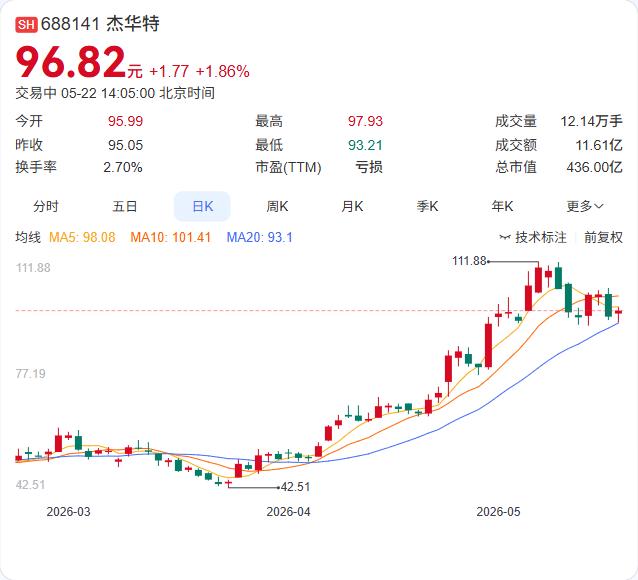Toggle 技术标注 technical annotations
Screen dimensions: 638x580
pyautogui.click(x=540, y=237)
